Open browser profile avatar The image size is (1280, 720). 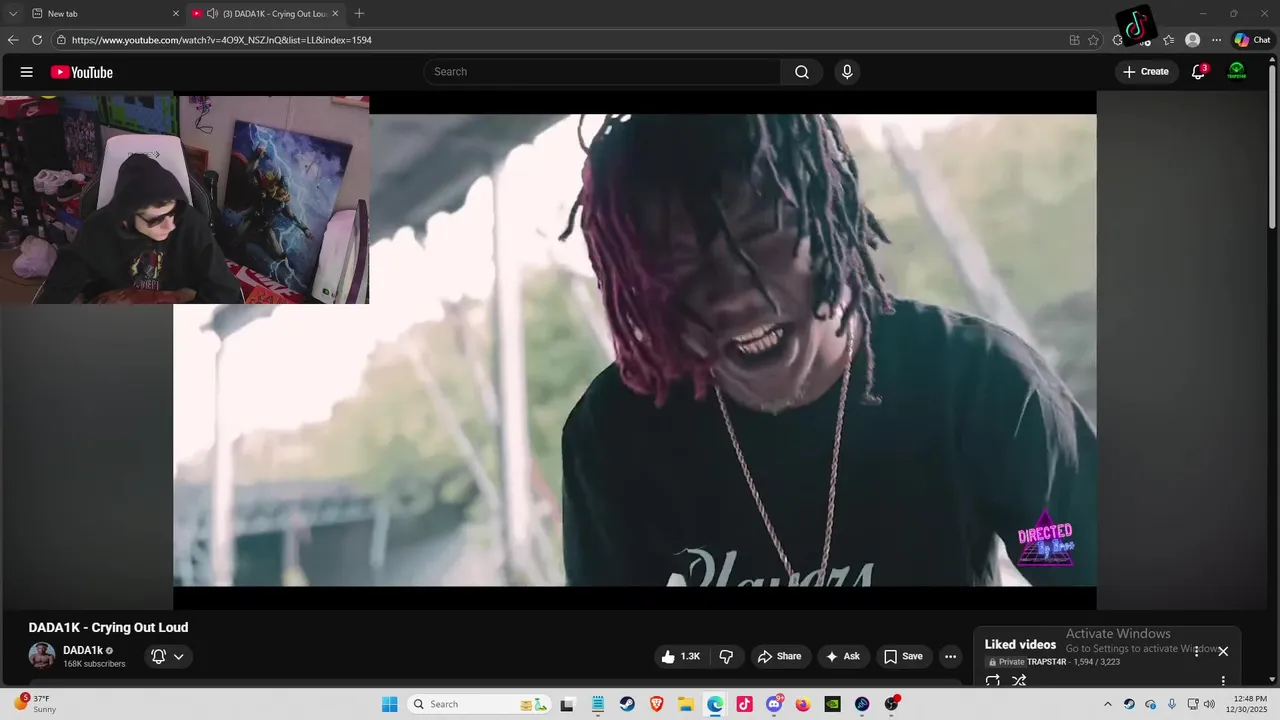[1192, 40]
